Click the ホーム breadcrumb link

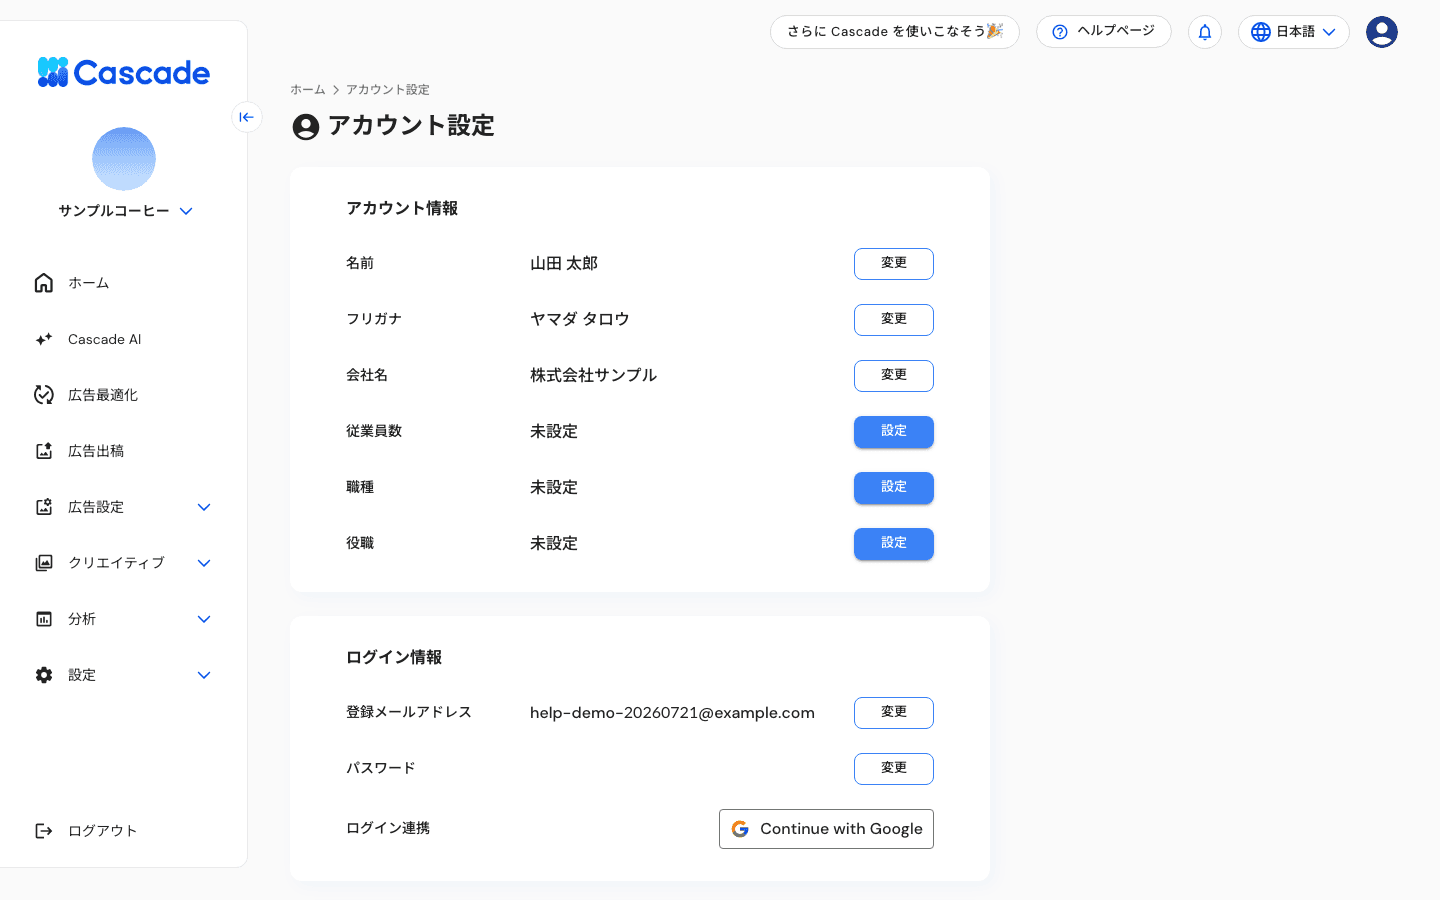click(308, 90)
